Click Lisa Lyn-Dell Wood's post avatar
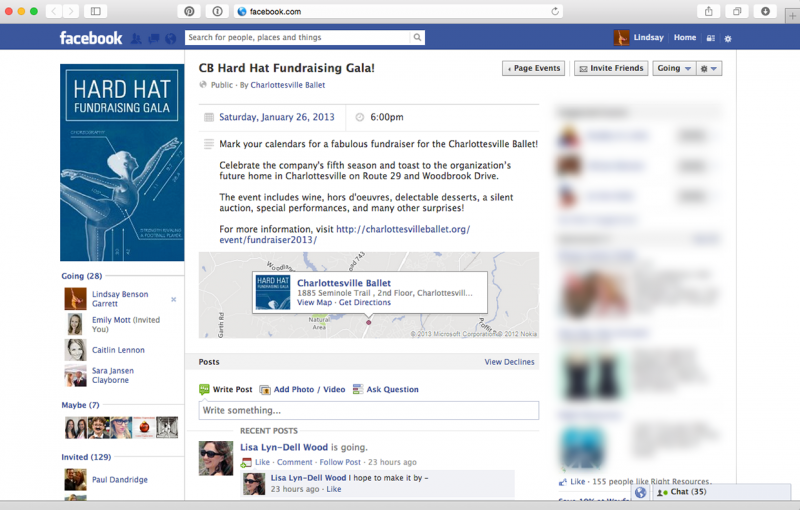This screenshot has width=800, height=510. coord(216,458)
